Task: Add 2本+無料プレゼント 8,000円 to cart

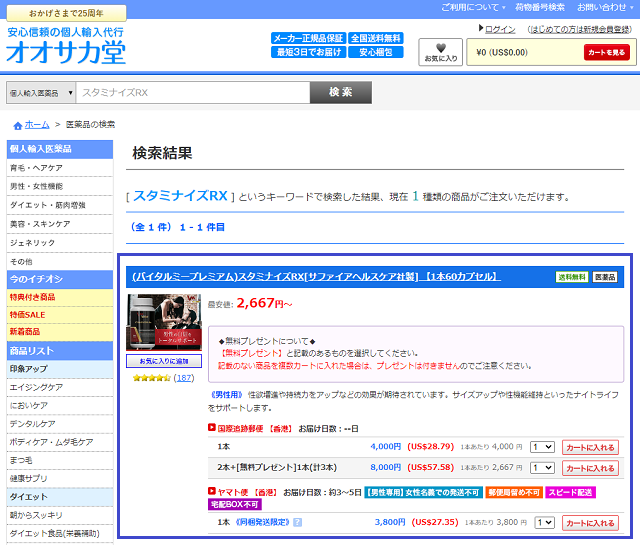Action: point(590,468)
